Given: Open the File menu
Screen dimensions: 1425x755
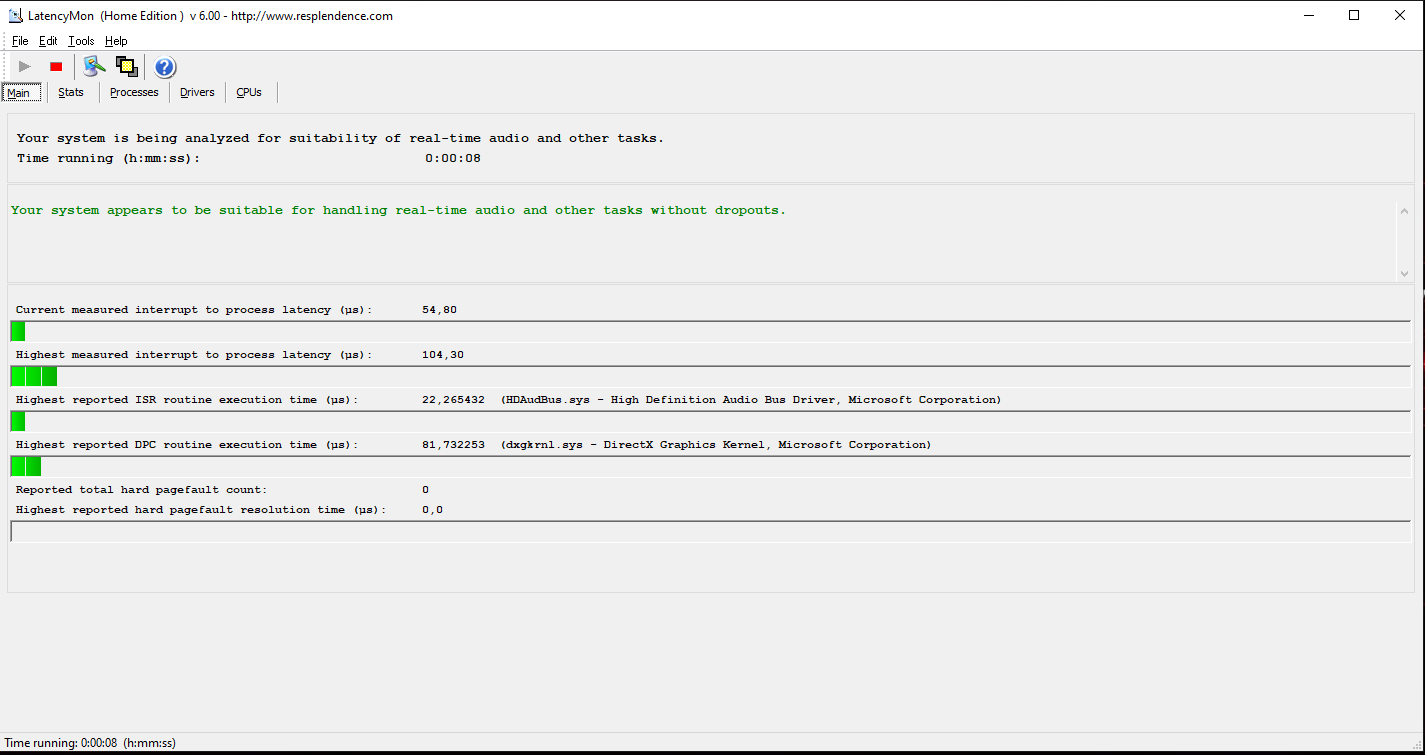Looking at the screenshot, I should coord(20,41).
